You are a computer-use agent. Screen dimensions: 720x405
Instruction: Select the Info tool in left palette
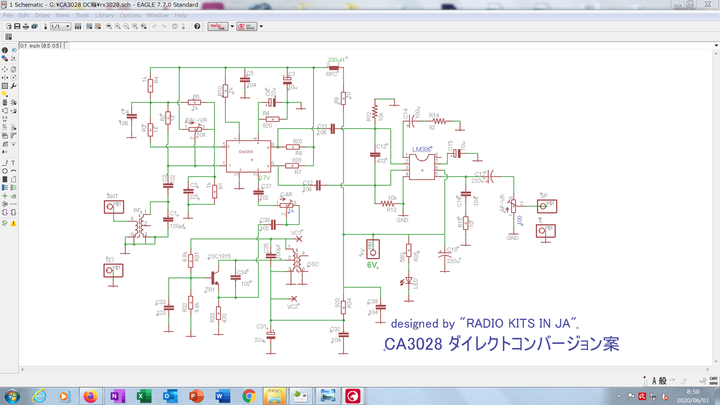5,50
